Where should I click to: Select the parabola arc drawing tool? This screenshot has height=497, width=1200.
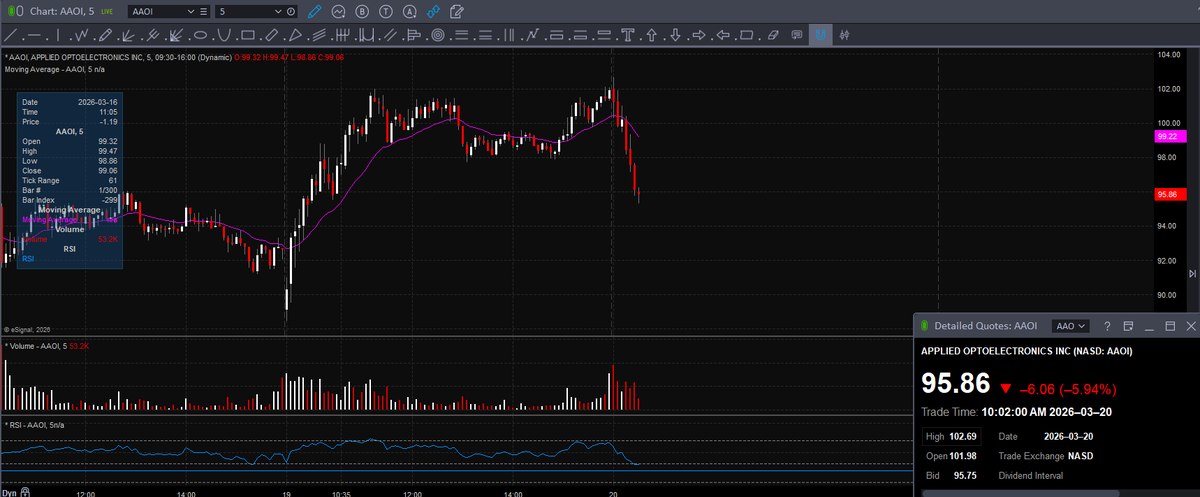point(224,35)
